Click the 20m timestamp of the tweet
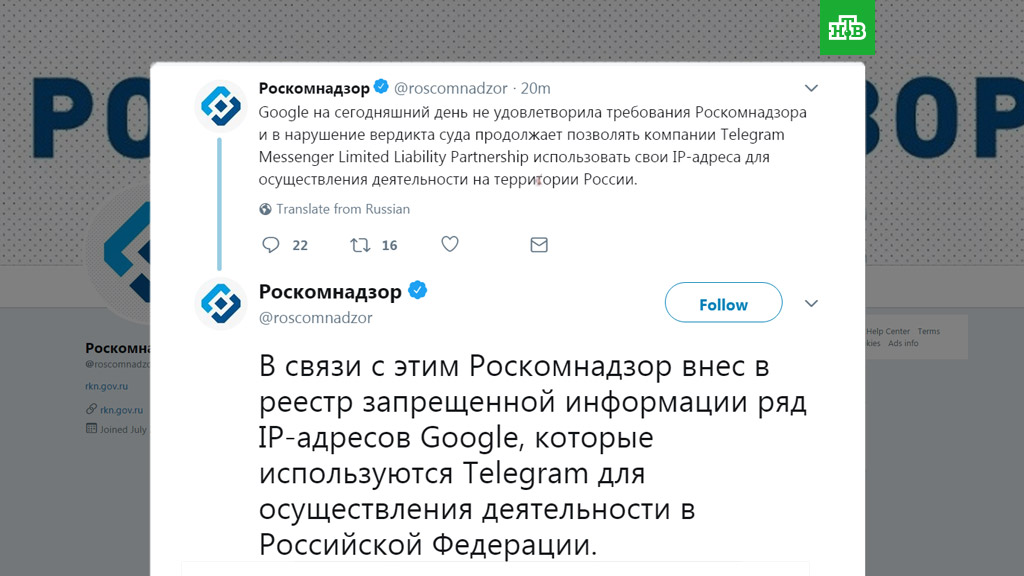The height and width of the screenshot is (576, 1024). [536, 88]
